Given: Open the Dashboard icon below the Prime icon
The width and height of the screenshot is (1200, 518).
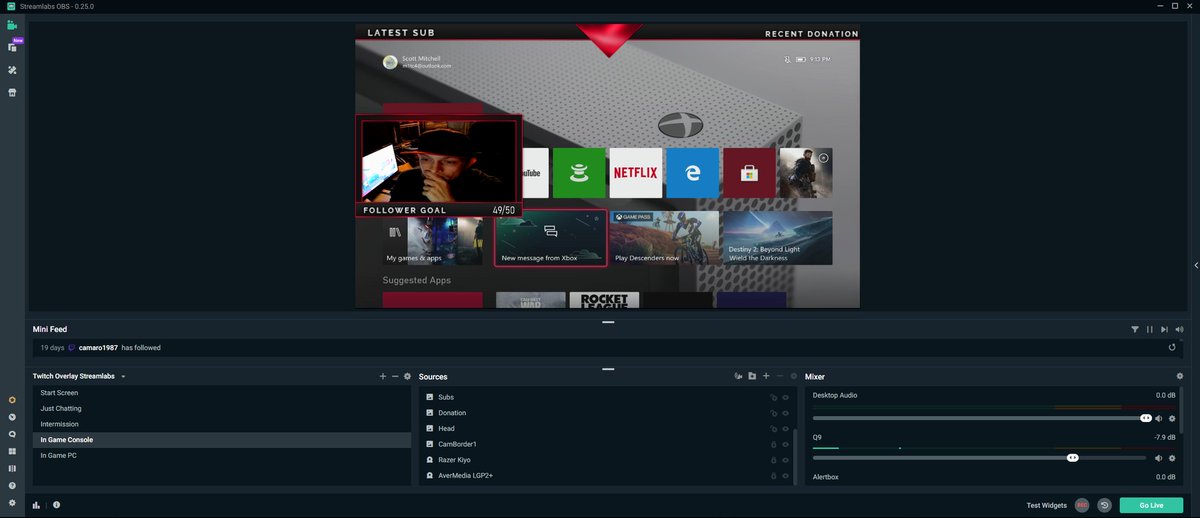Looking at the screenshot, I should tap(12, 417).
